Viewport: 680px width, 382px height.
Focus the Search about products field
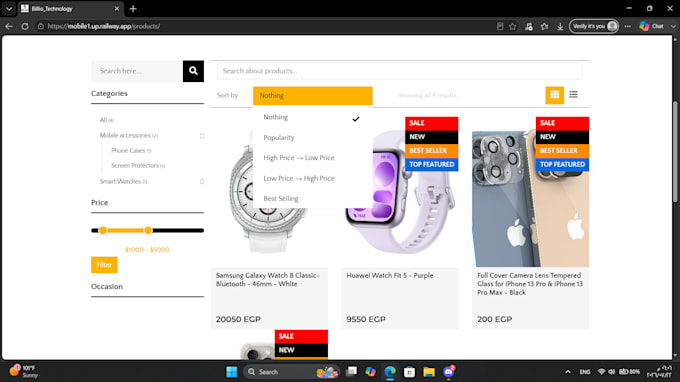point(399,71)
